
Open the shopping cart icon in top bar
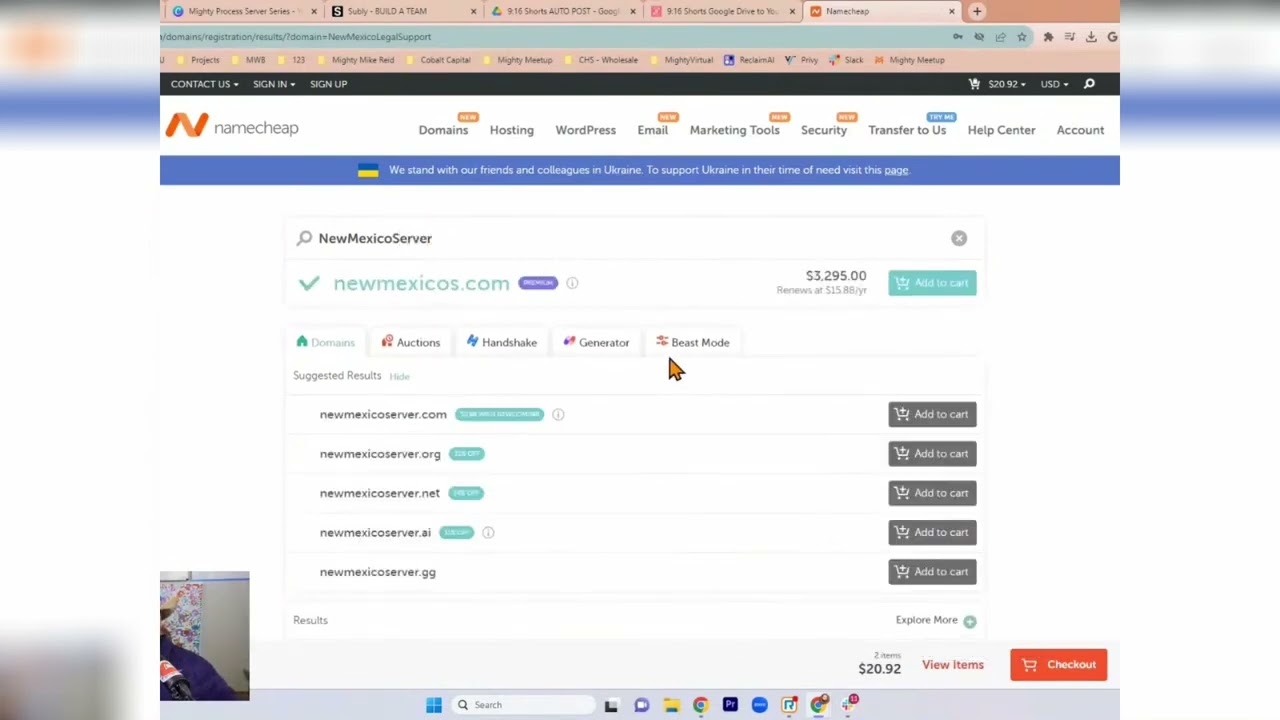(975, 84)
